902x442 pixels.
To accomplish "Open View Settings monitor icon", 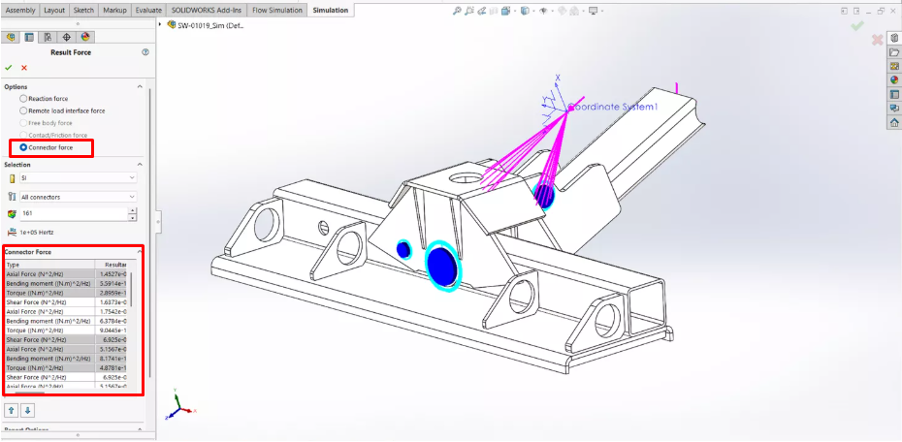I will click(594, 10).
